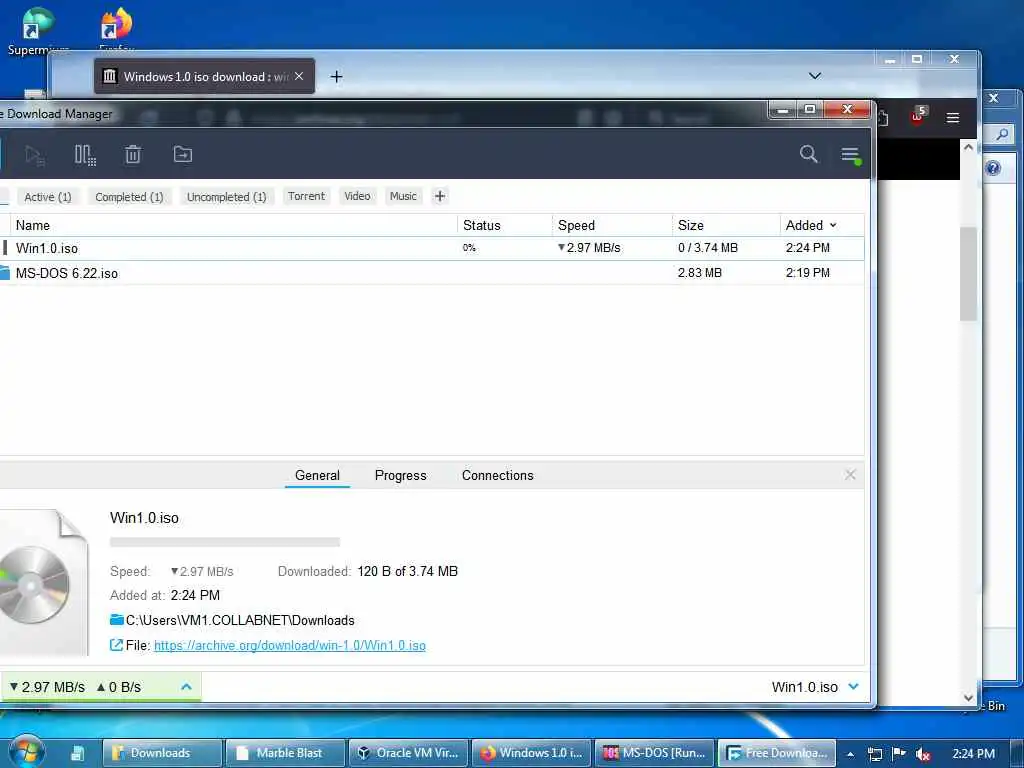Click Free Download Manager taskbar button
This screenshot has height=768, width=1024.
point(777,753)
